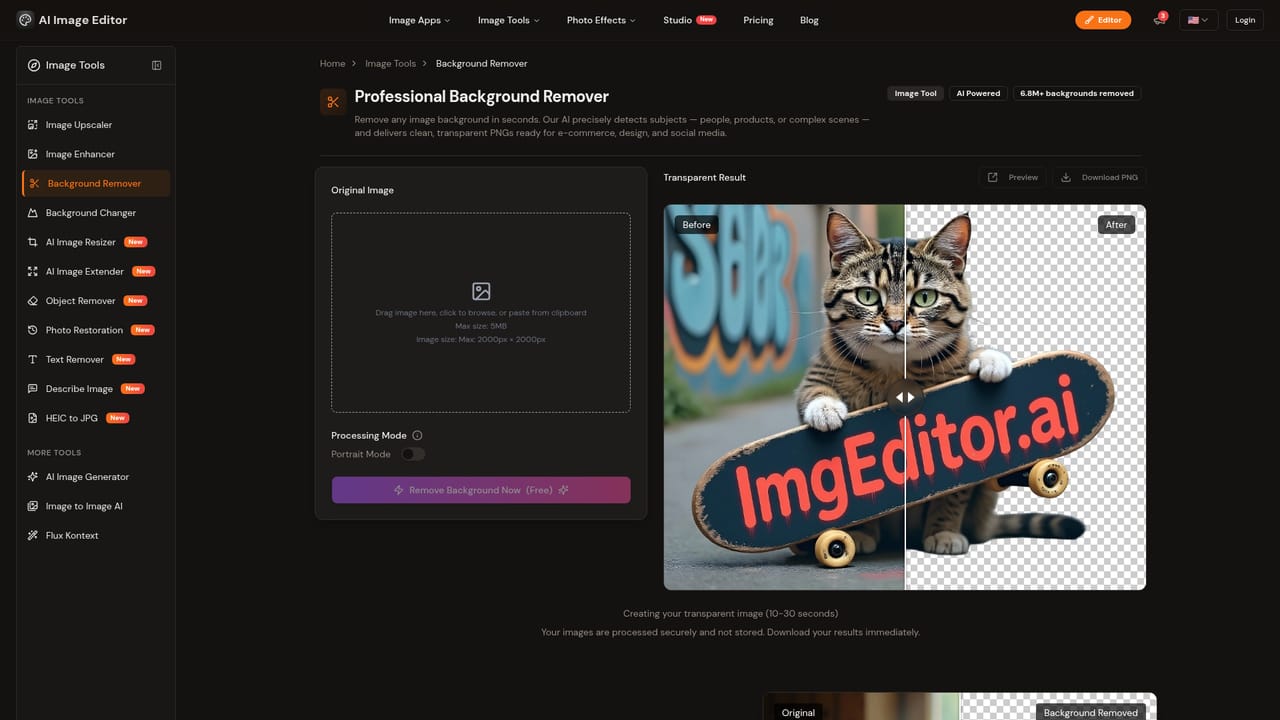Open the Blog nav link
The width and height of the screenshot is (1280, 720).
[809, 20]
